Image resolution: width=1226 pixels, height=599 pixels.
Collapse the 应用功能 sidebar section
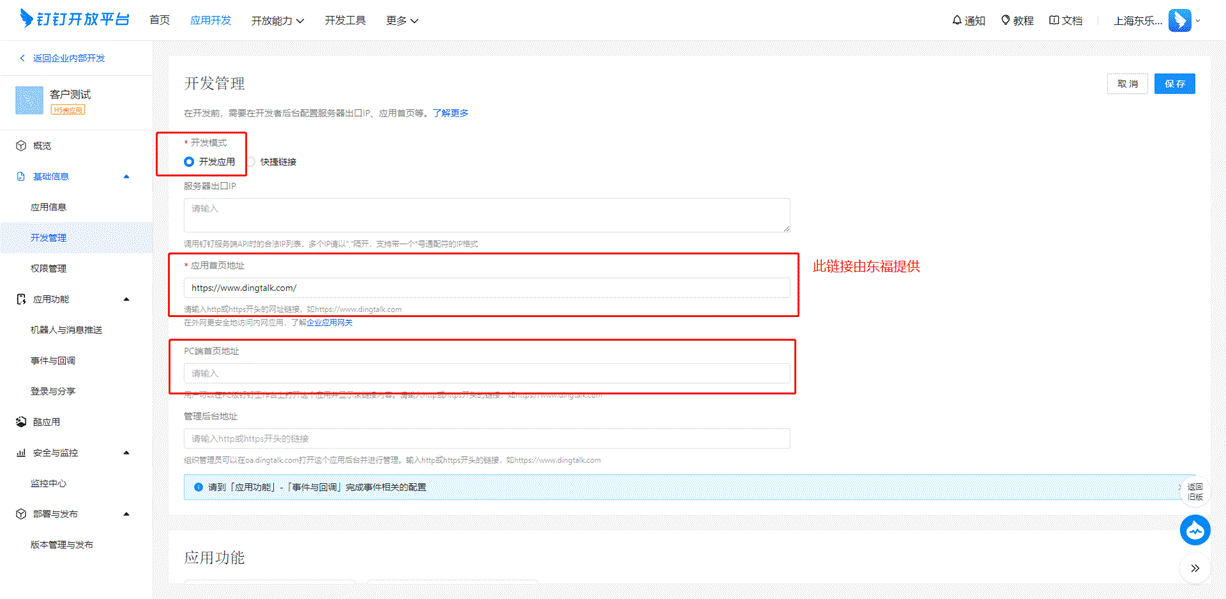click(126, 299)
